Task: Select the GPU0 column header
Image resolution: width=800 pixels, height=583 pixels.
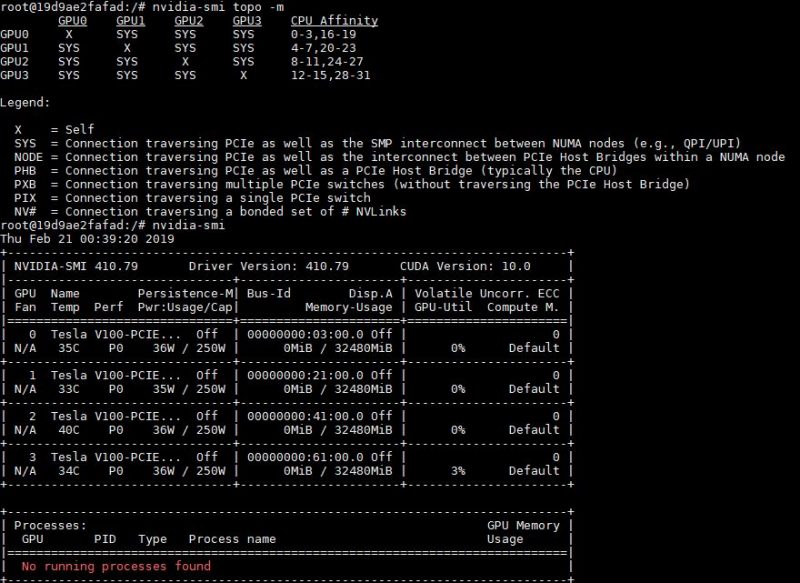Action: tap(72, 21)
